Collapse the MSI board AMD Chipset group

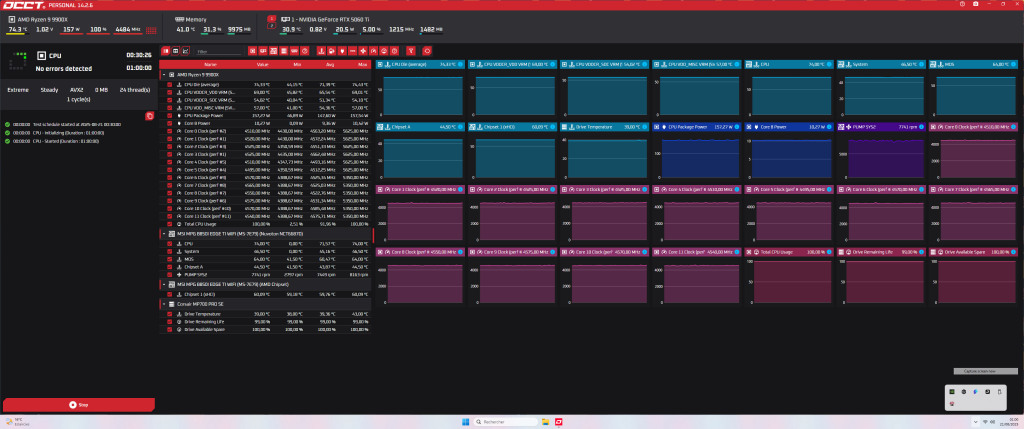(164, 284)
